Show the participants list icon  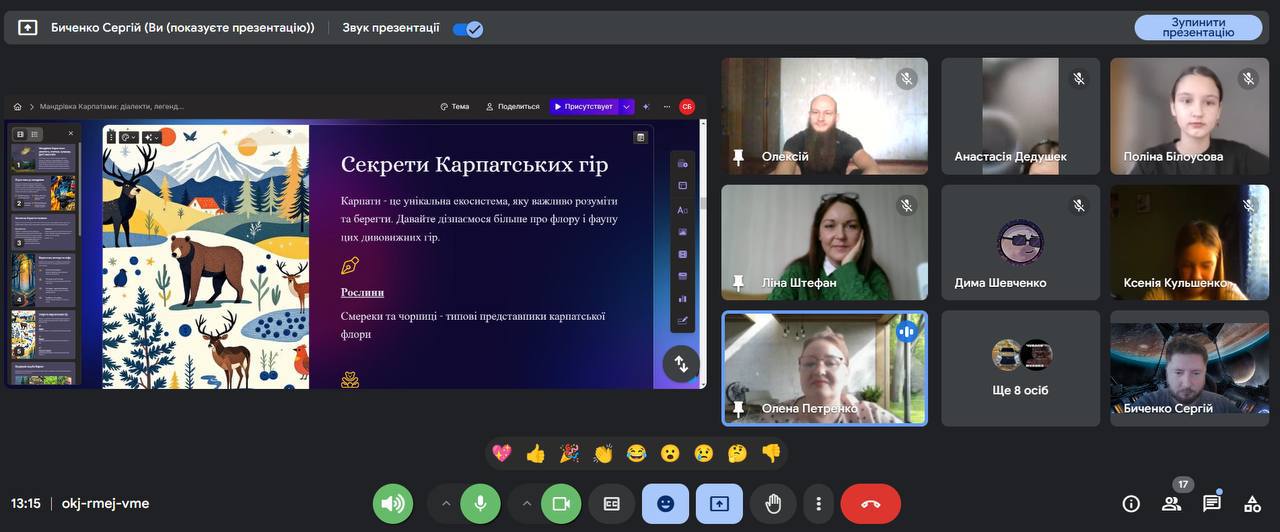point(1171,504)
